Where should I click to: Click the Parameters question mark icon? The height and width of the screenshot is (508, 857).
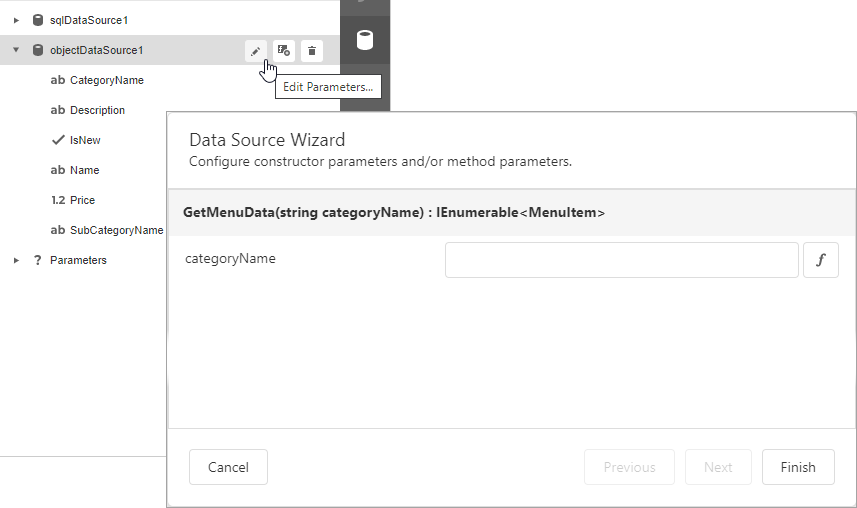pos(38,260)
